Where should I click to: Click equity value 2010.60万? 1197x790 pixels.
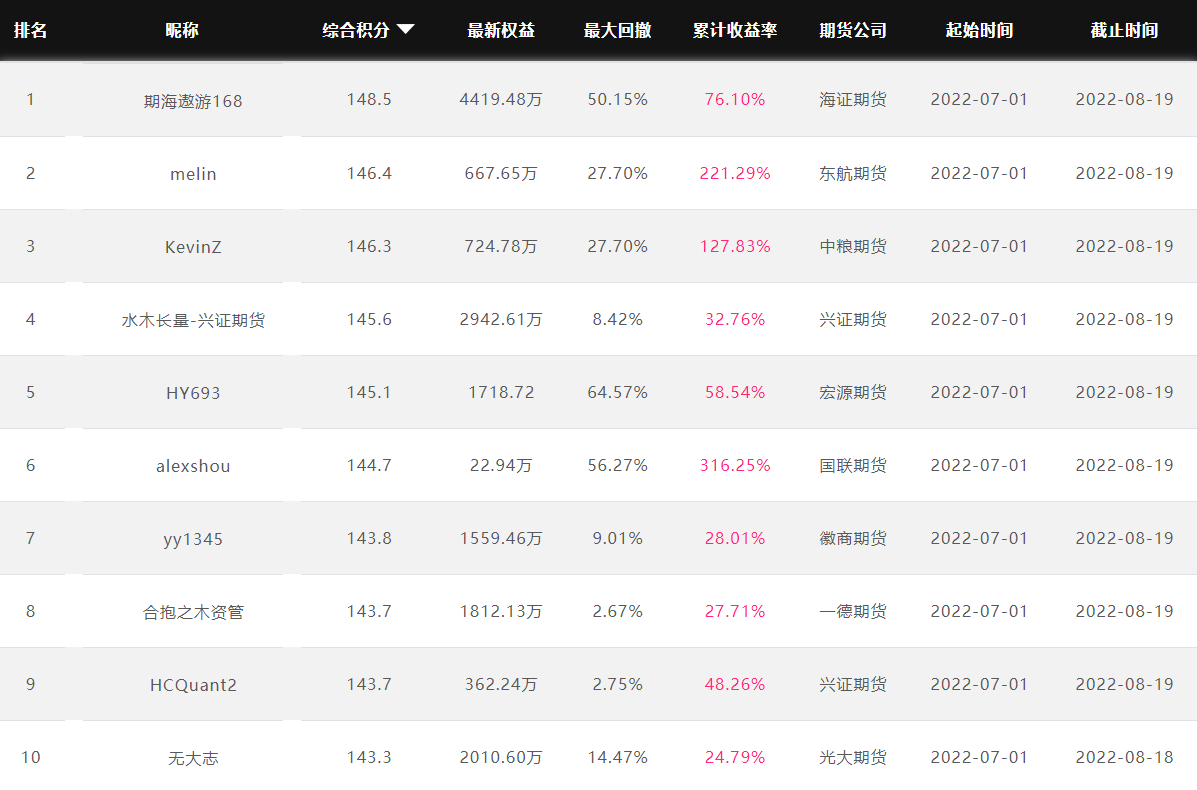(501, 757)
